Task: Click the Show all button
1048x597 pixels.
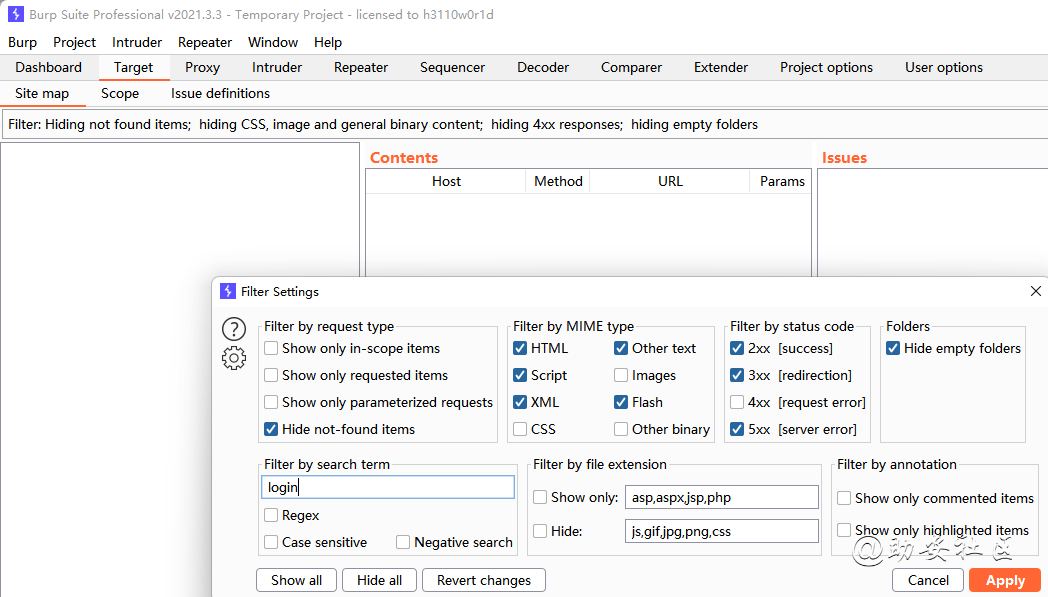Action: [x=297, y=580]
